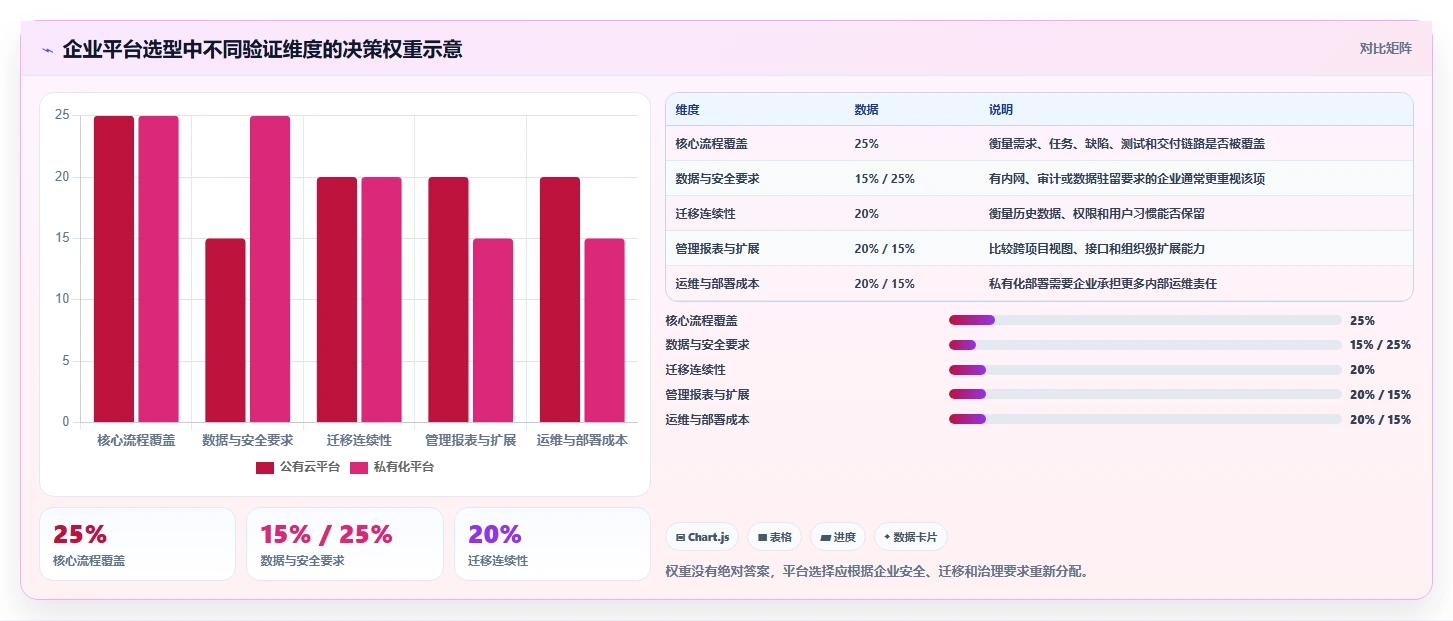Click the footer note starting with 权重没有绝对答案
1453x621 pixels.
pos(879,572)
